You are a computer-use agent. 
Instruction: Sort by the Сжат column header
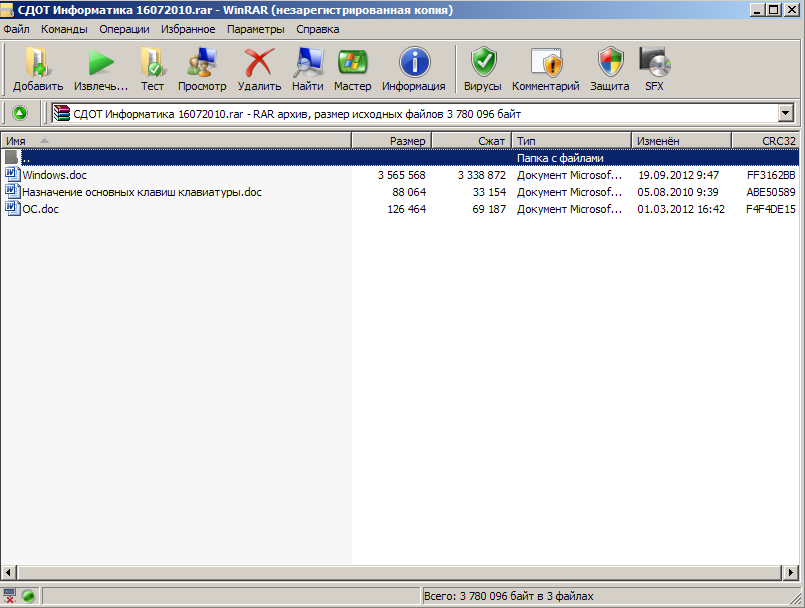point(471,141)
